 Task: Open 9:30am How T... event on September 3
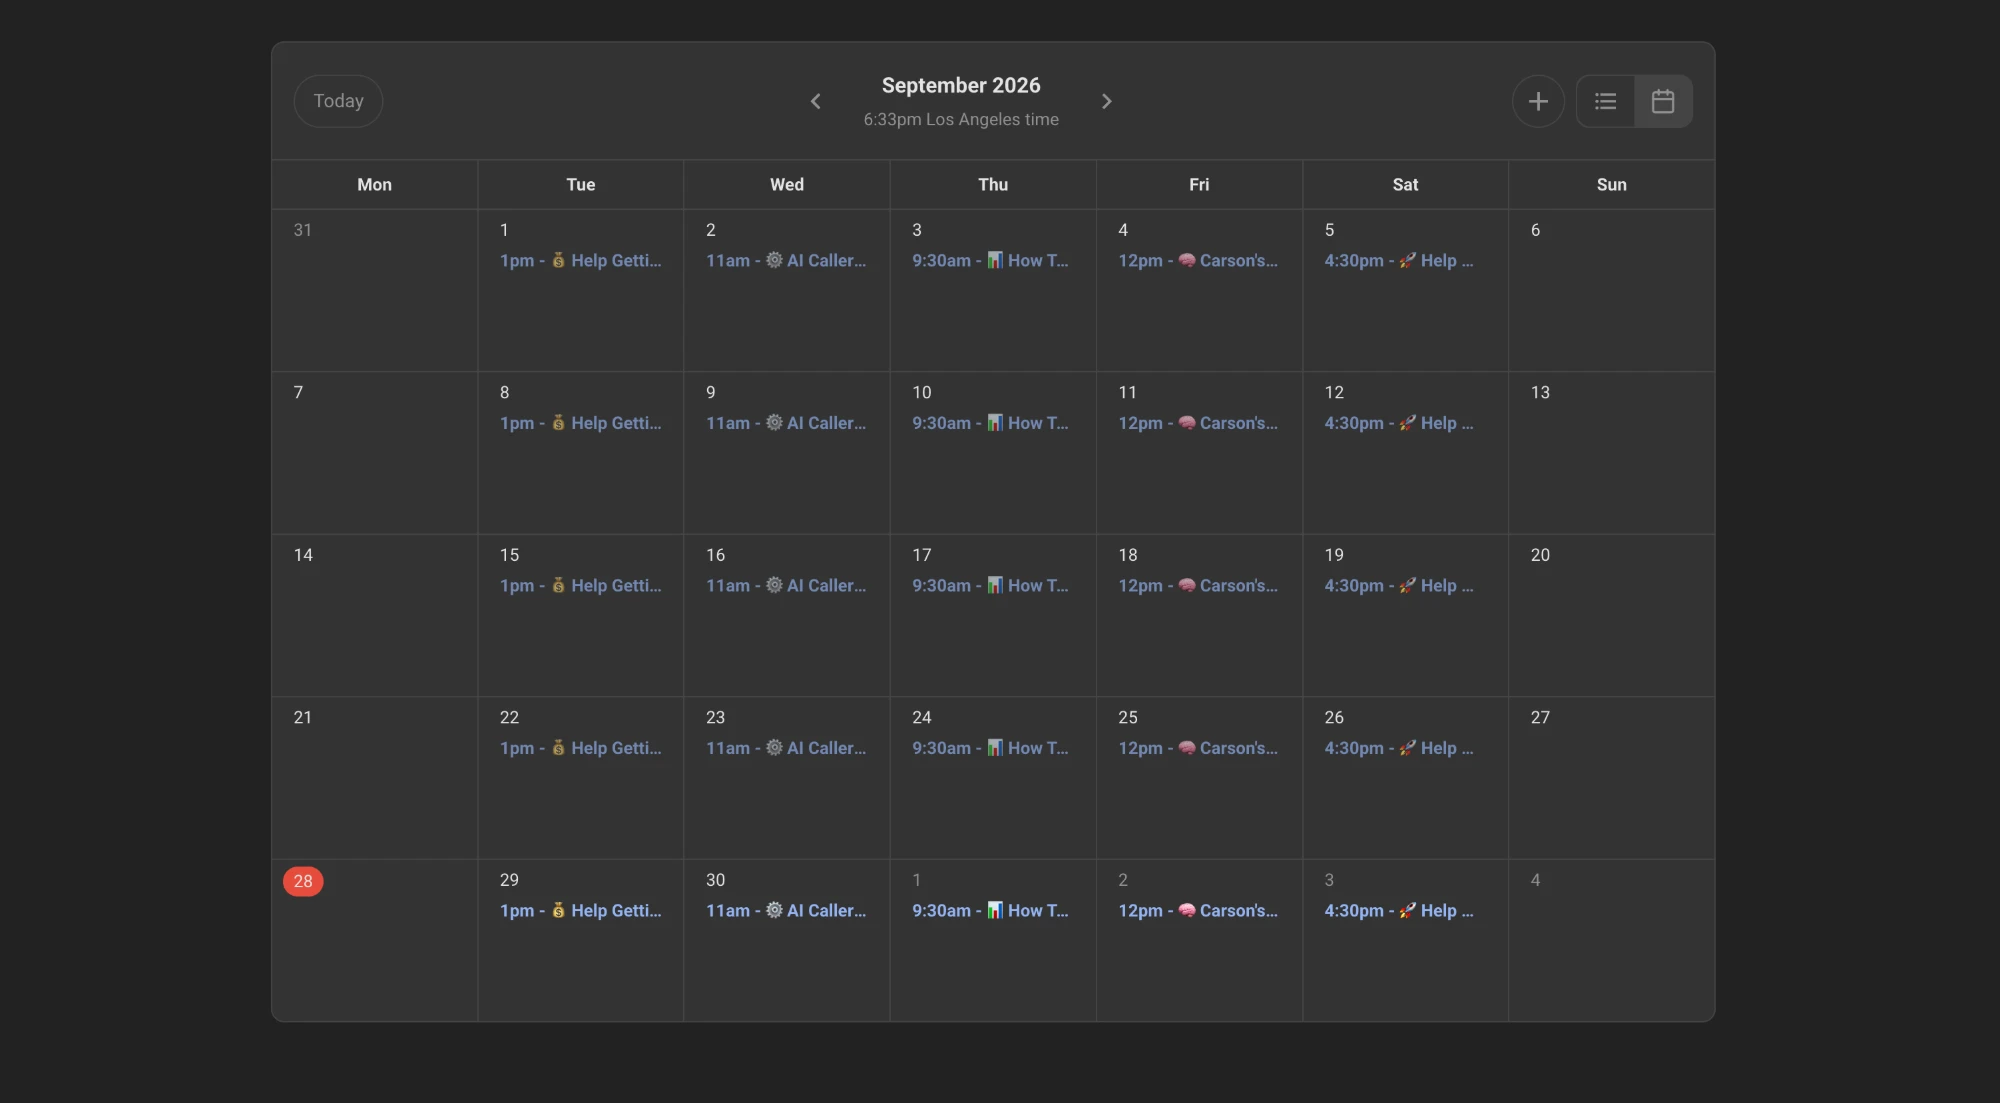(991, 260)
